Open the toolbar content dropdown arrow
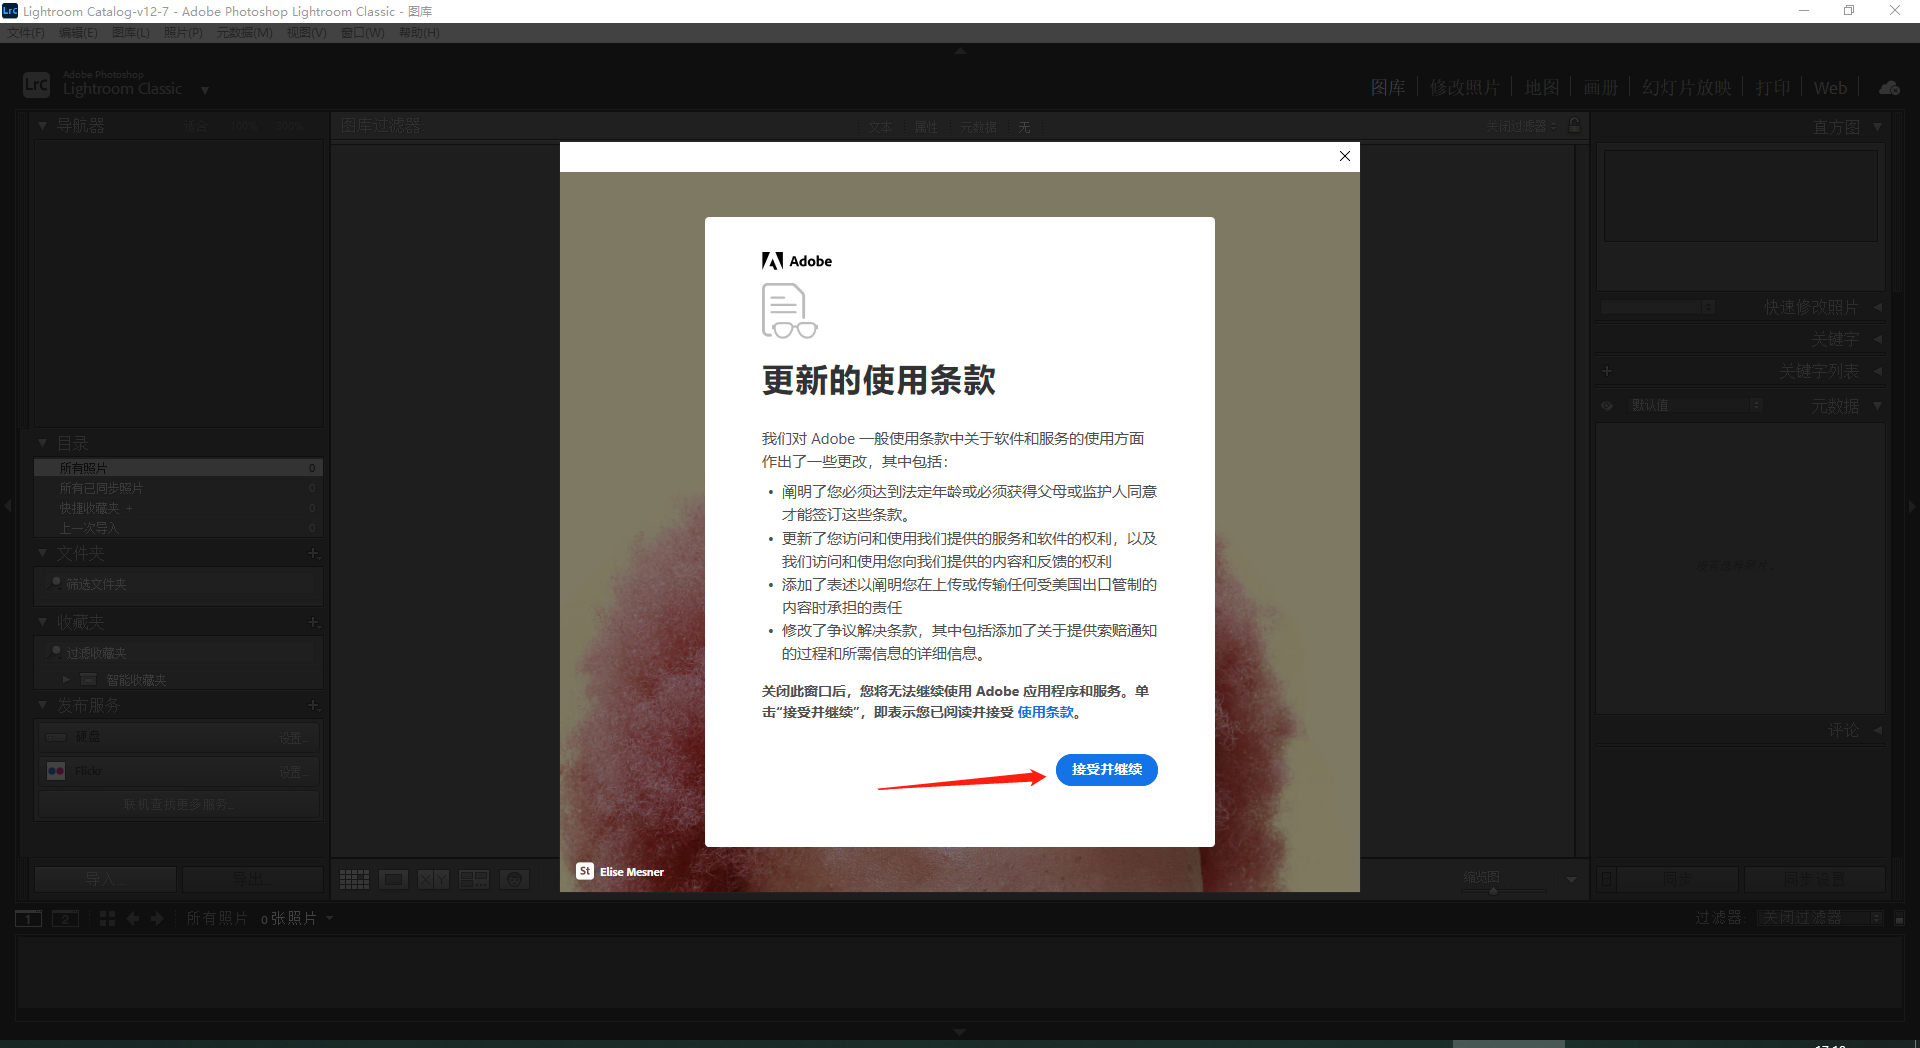 point(1571,880)
